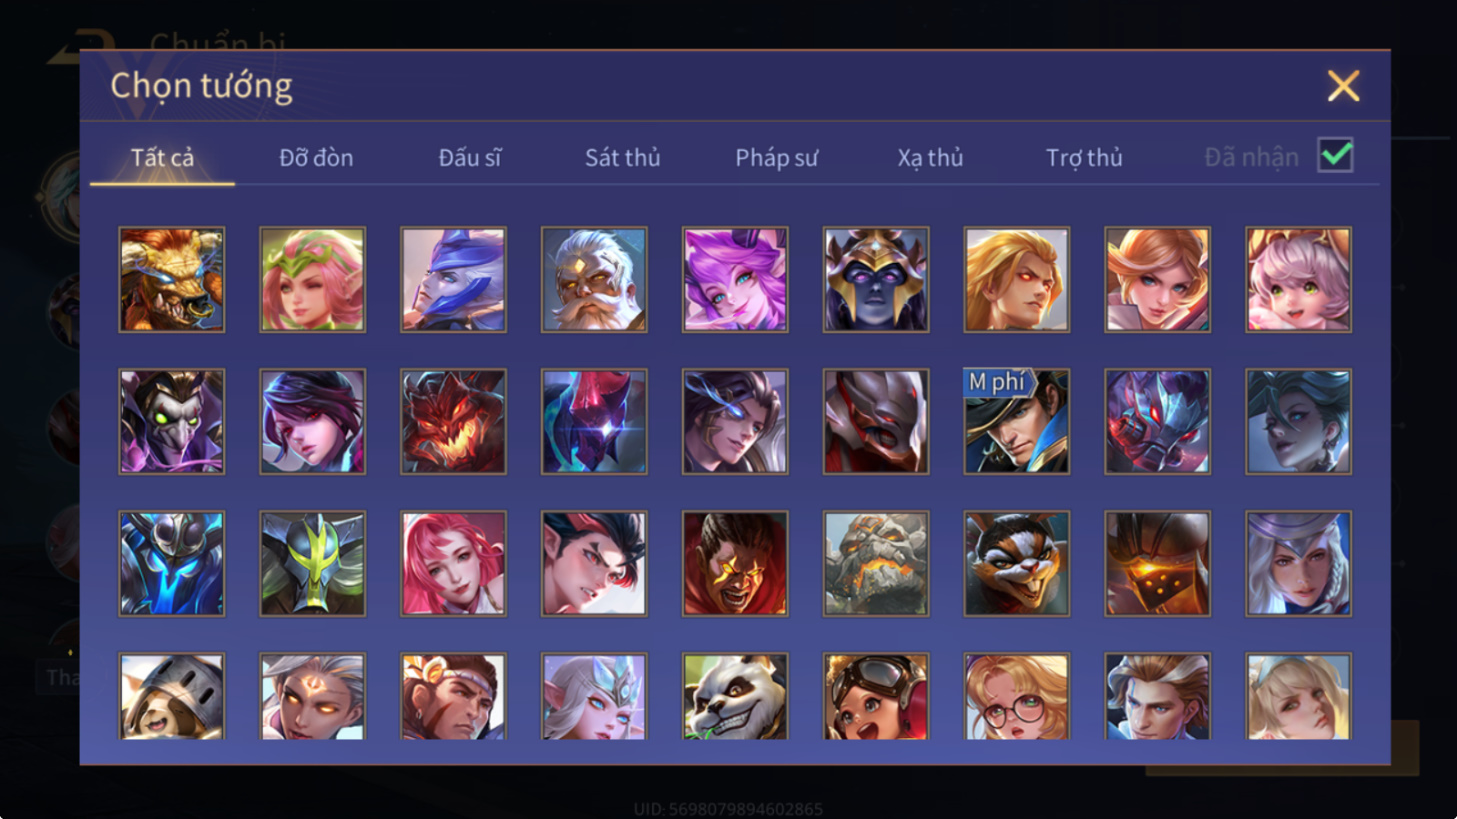Select the panda hero portrait
The height and width of the screenshot is (819, 1457).
(x=735, y=697)
